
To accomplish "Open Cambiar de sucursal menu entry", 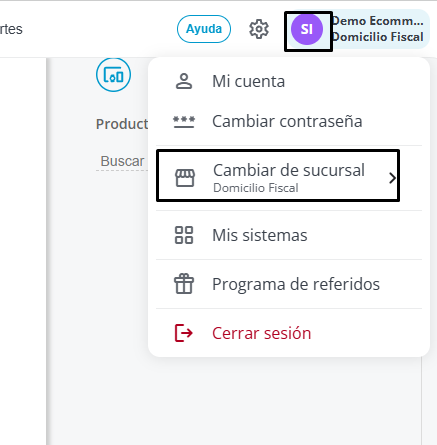I will point(278,175).
